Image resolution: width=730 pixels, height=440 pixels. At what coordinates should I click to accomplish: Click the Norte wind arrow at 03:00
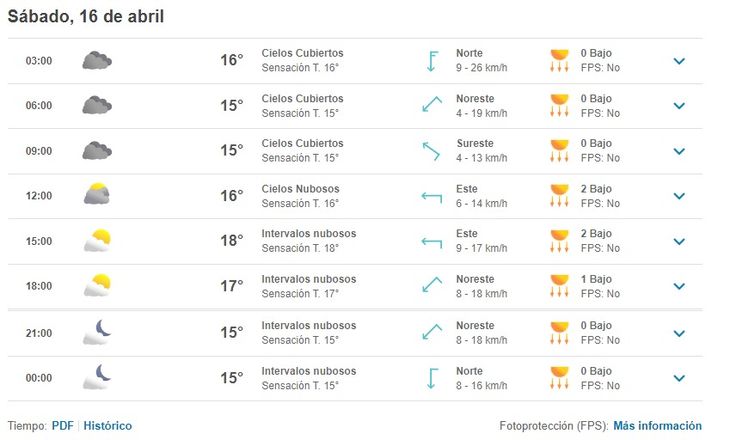point(432,61)
